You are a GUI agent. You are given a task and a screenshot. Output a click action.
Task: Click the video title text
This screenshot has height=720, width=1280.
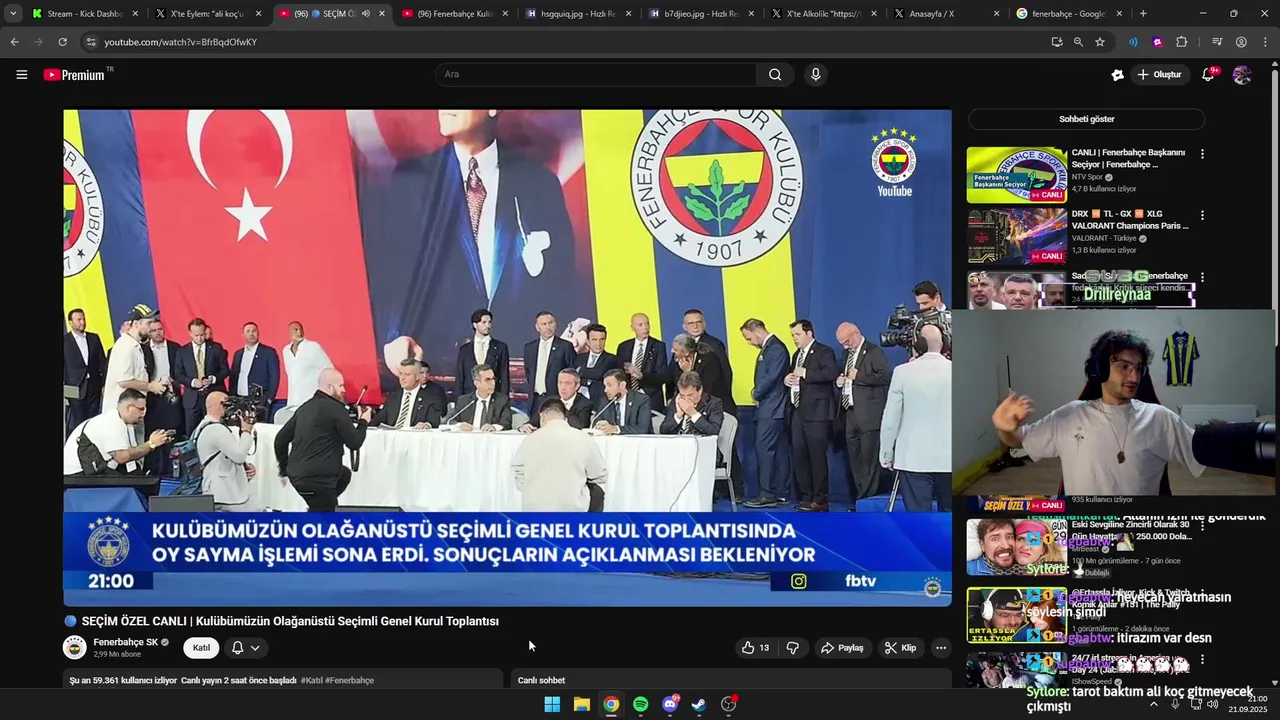point(290,621)
